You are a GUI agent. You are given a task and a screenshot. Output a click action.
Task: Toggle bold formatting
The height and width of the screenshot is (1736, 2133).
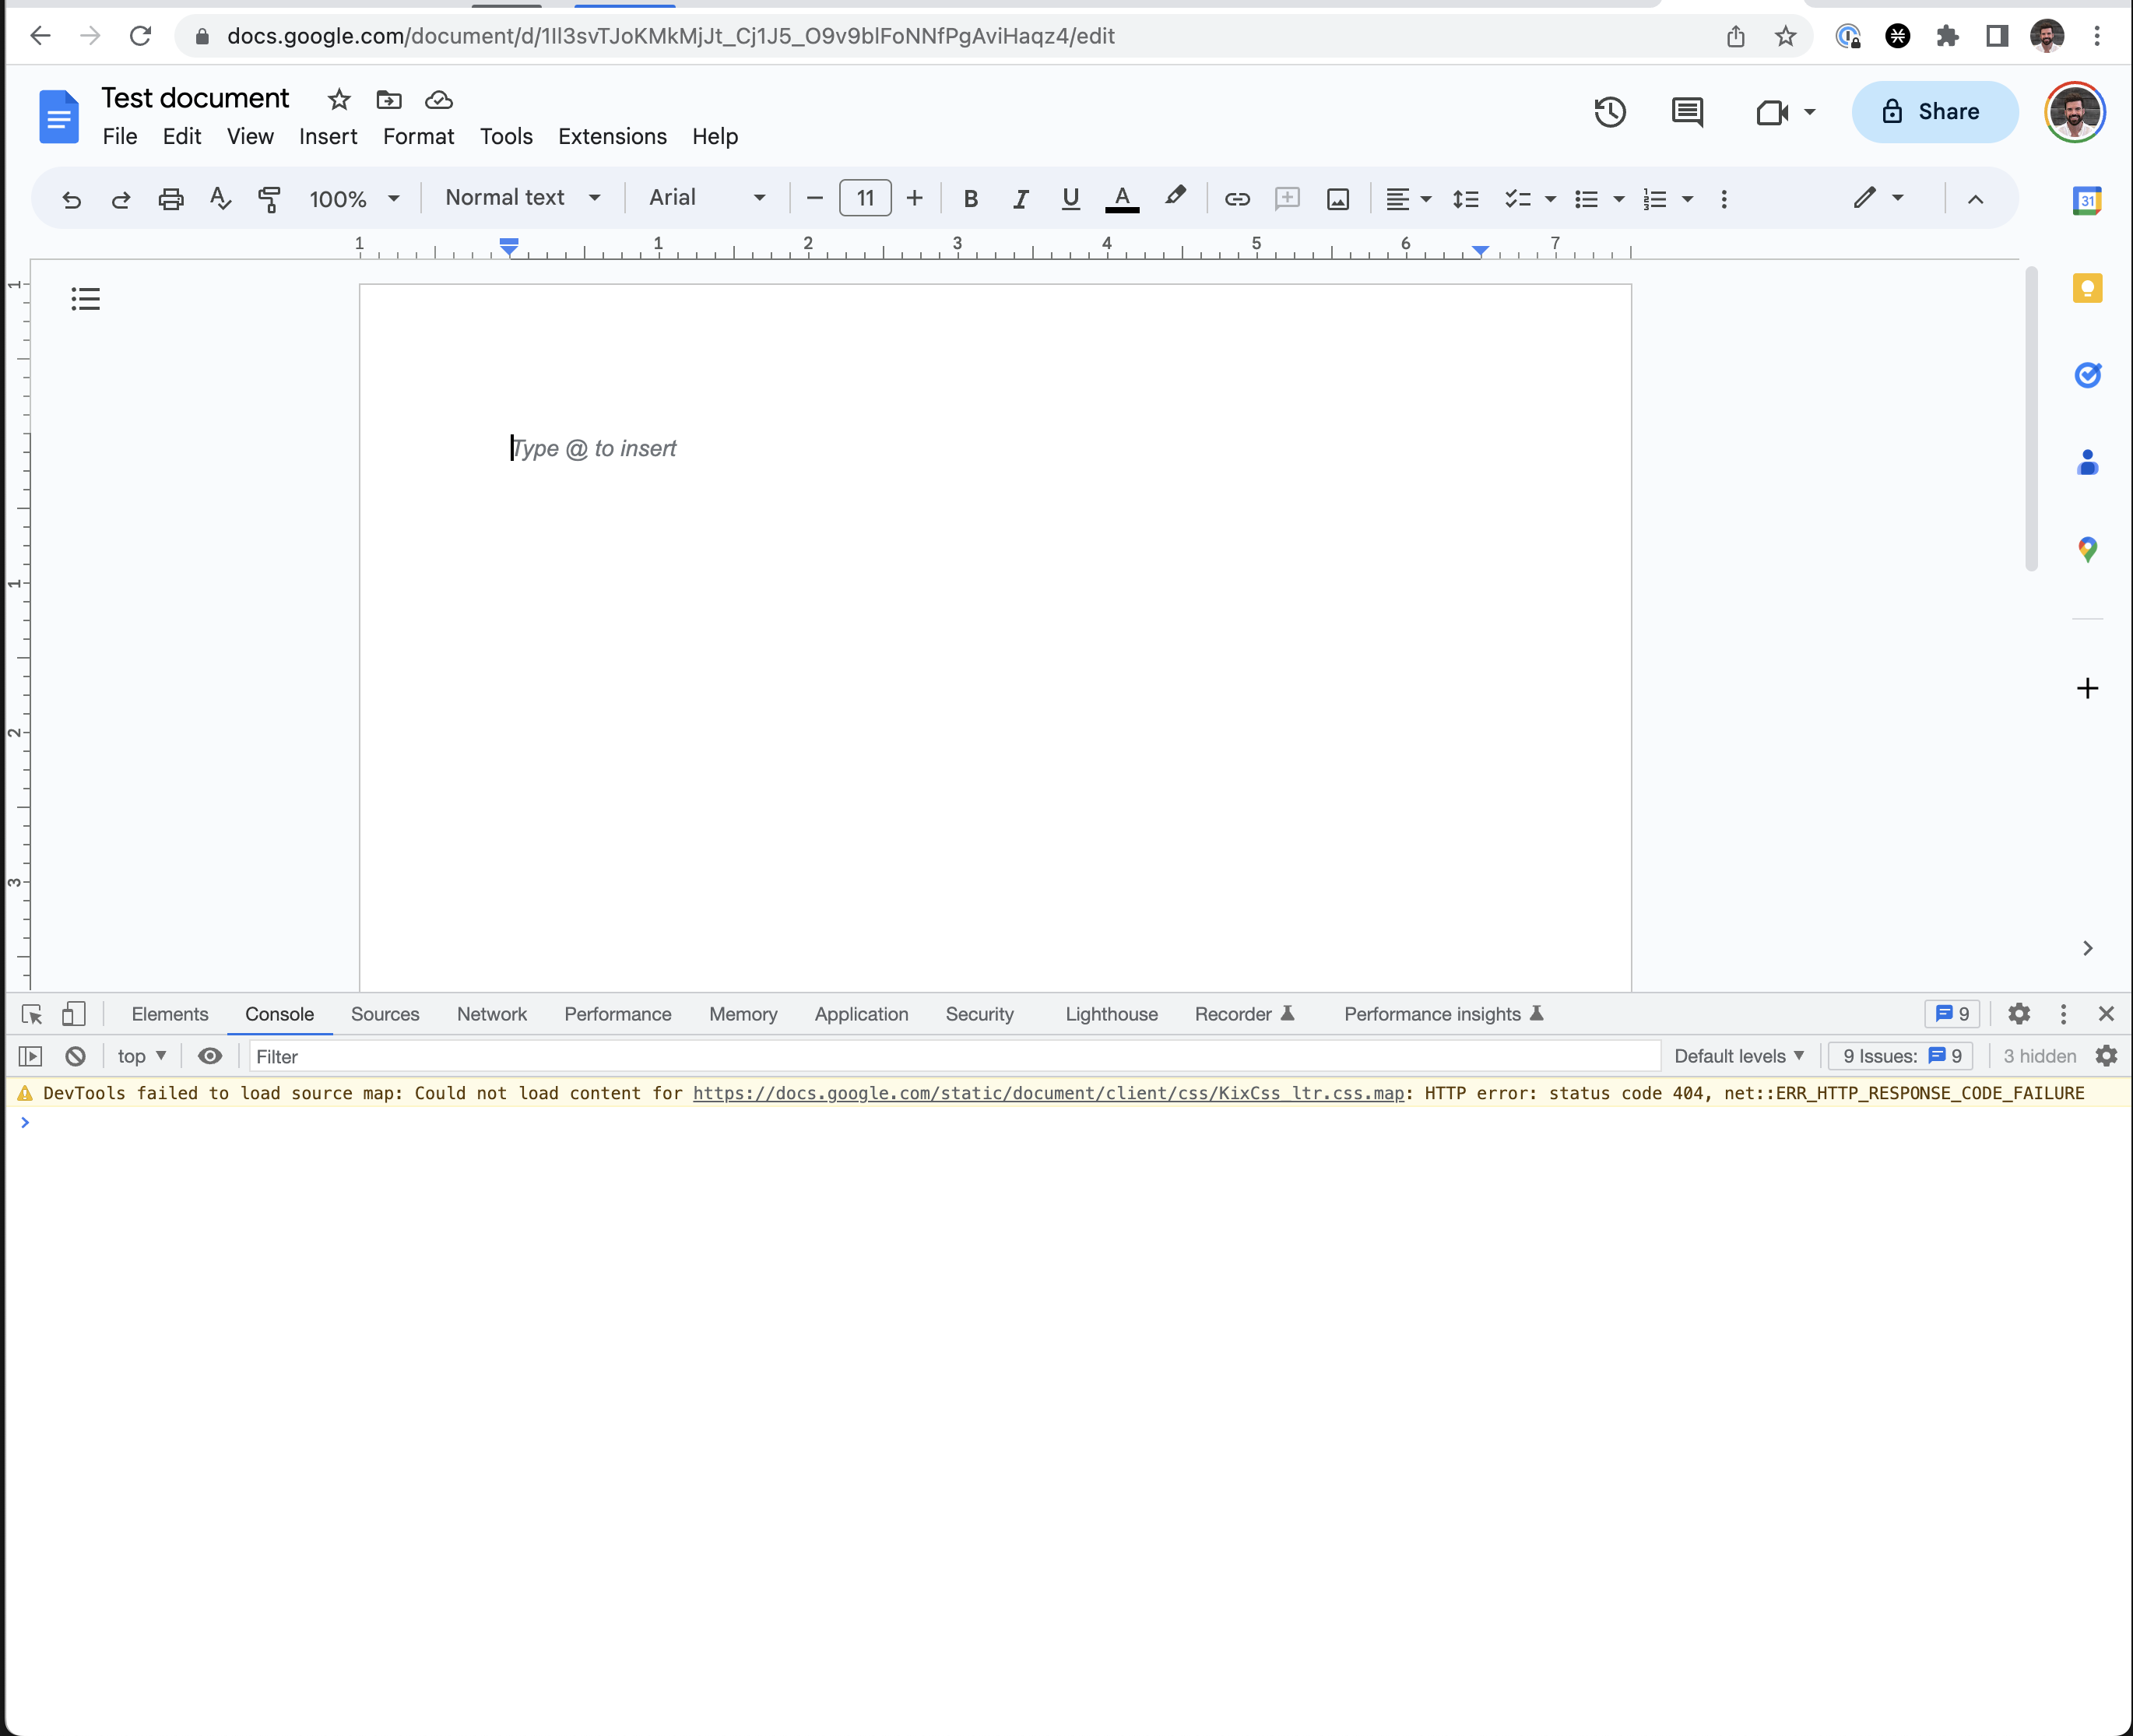pos(969,198)
